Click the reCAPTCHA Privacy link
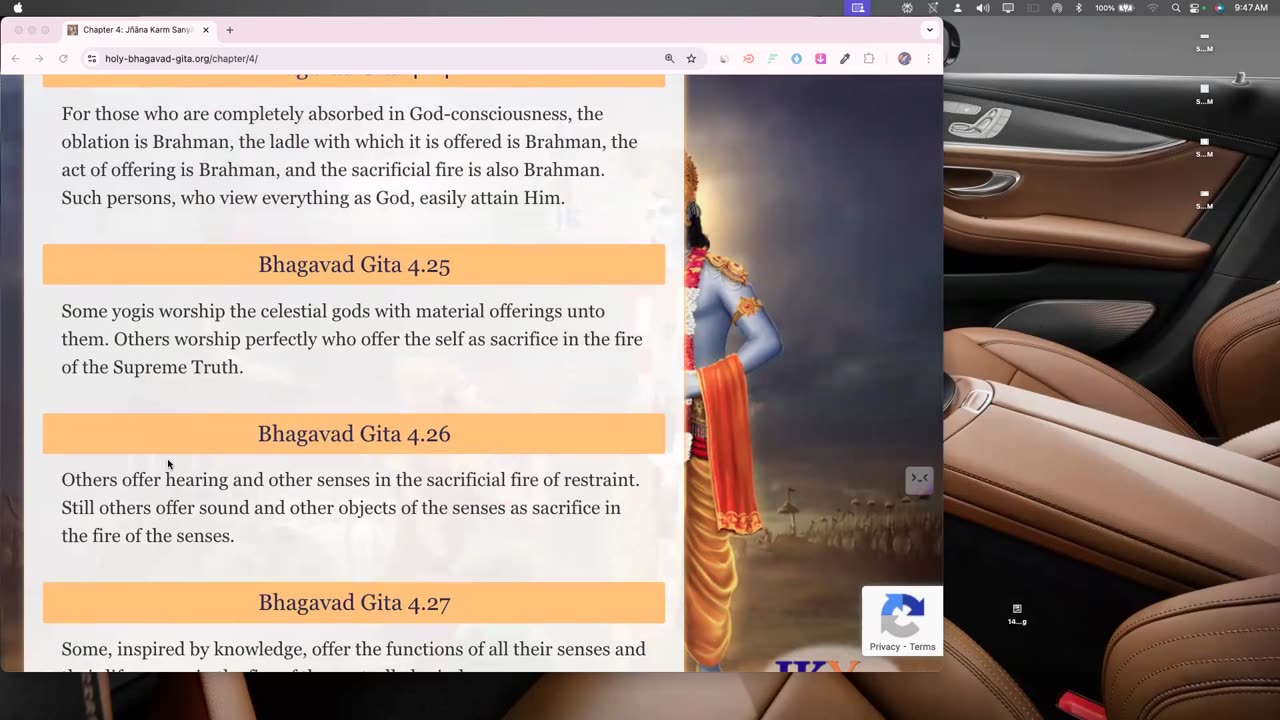This screenshot has width=1280, height=720. tap(885, 647)
